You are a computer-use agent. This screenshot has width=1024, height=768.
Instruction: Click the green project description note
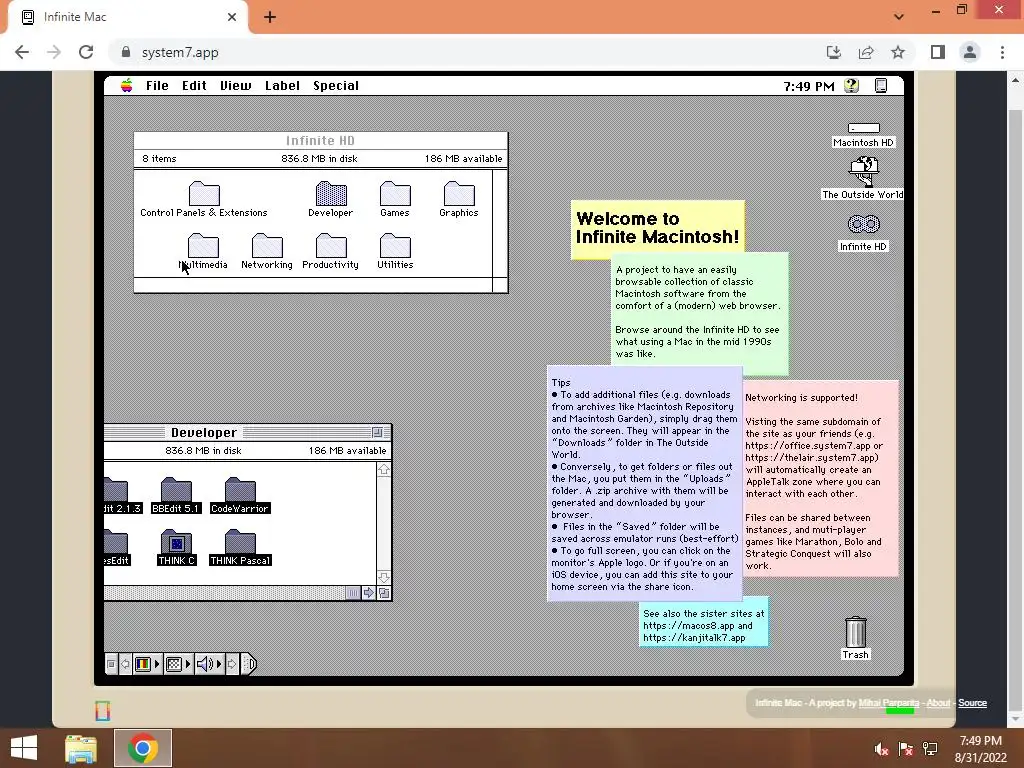point(700,313)
